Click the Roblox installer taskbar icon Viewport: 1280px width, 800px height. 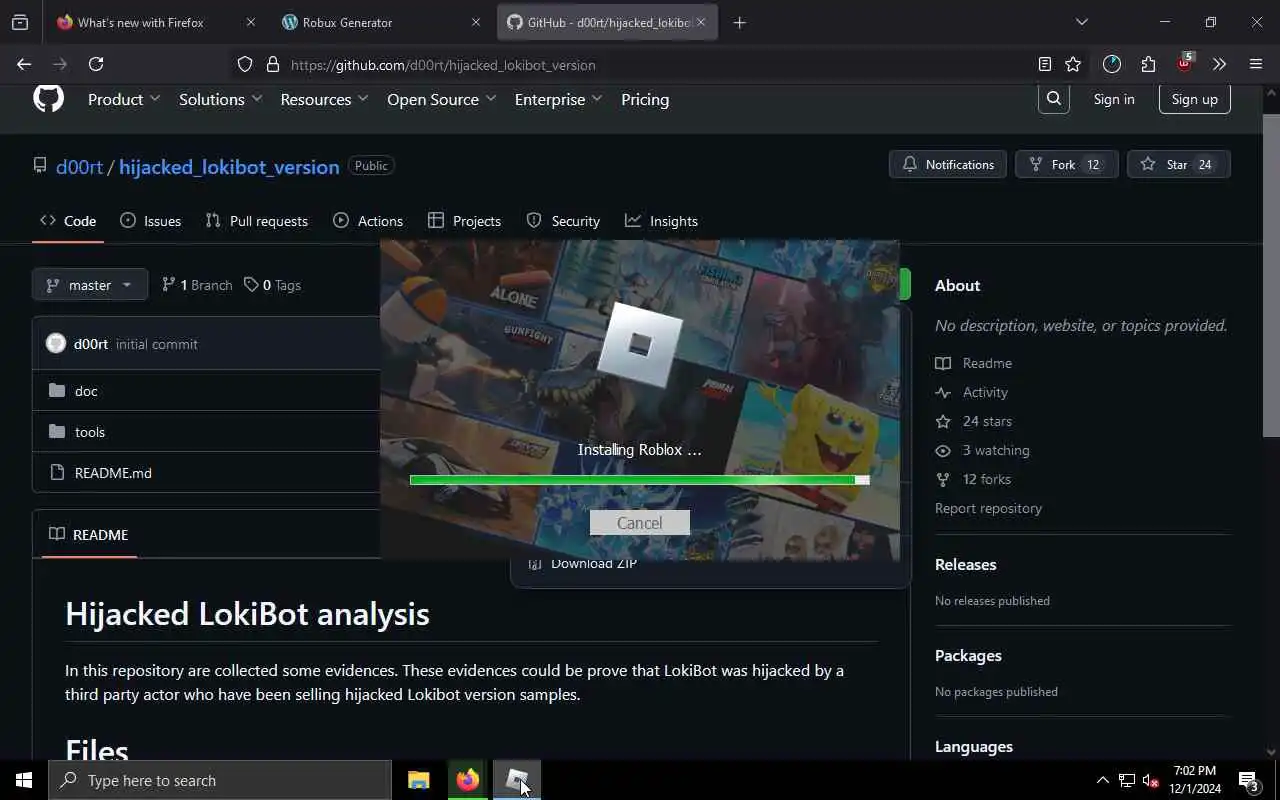517,780
